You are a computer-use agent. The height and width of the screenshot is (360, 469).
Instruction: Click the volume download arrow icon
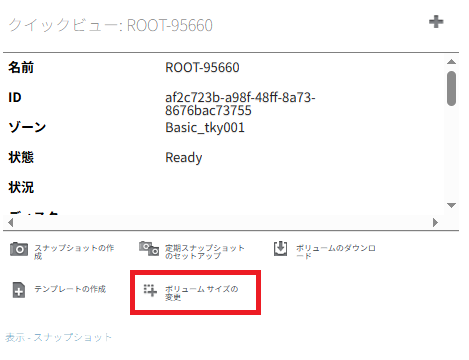[x=280, y=249]
